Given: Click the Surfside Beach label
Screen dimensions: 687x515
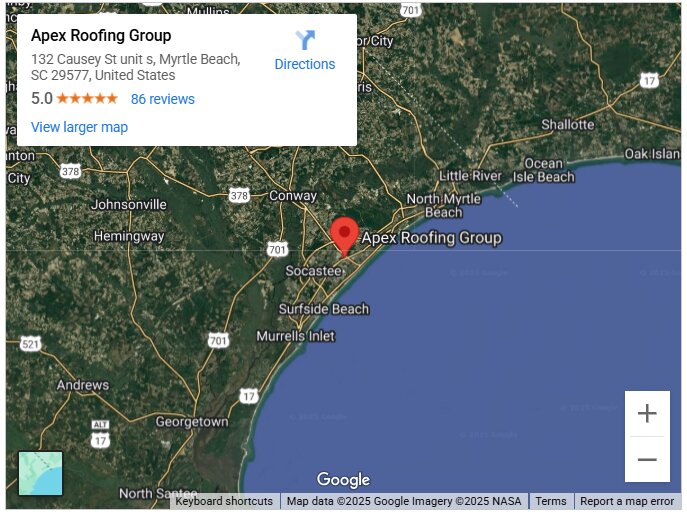Looking at the screenshot, I should 324,309.
